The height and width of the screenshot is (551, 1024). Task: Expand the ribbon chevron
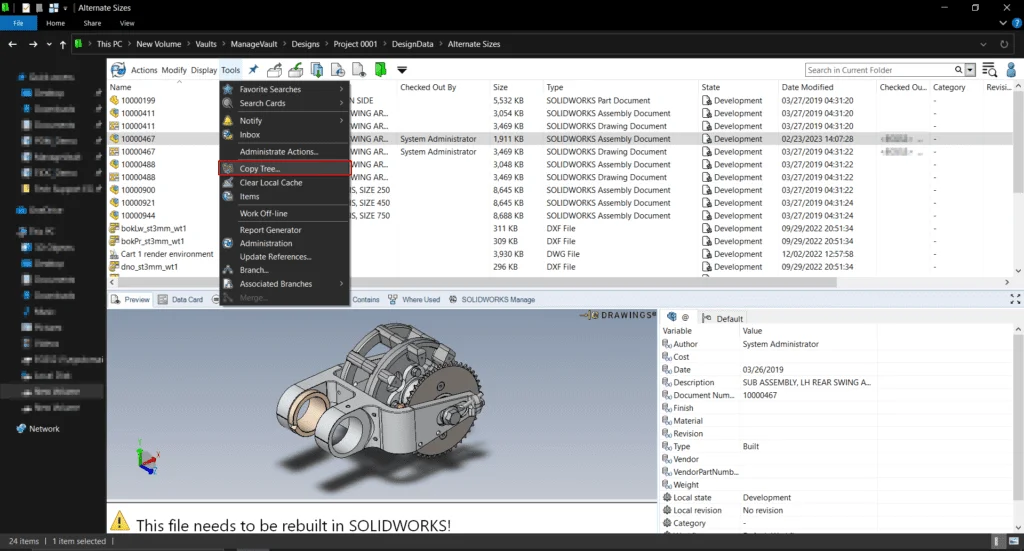pyautogui.click(x=1003, y=23)
